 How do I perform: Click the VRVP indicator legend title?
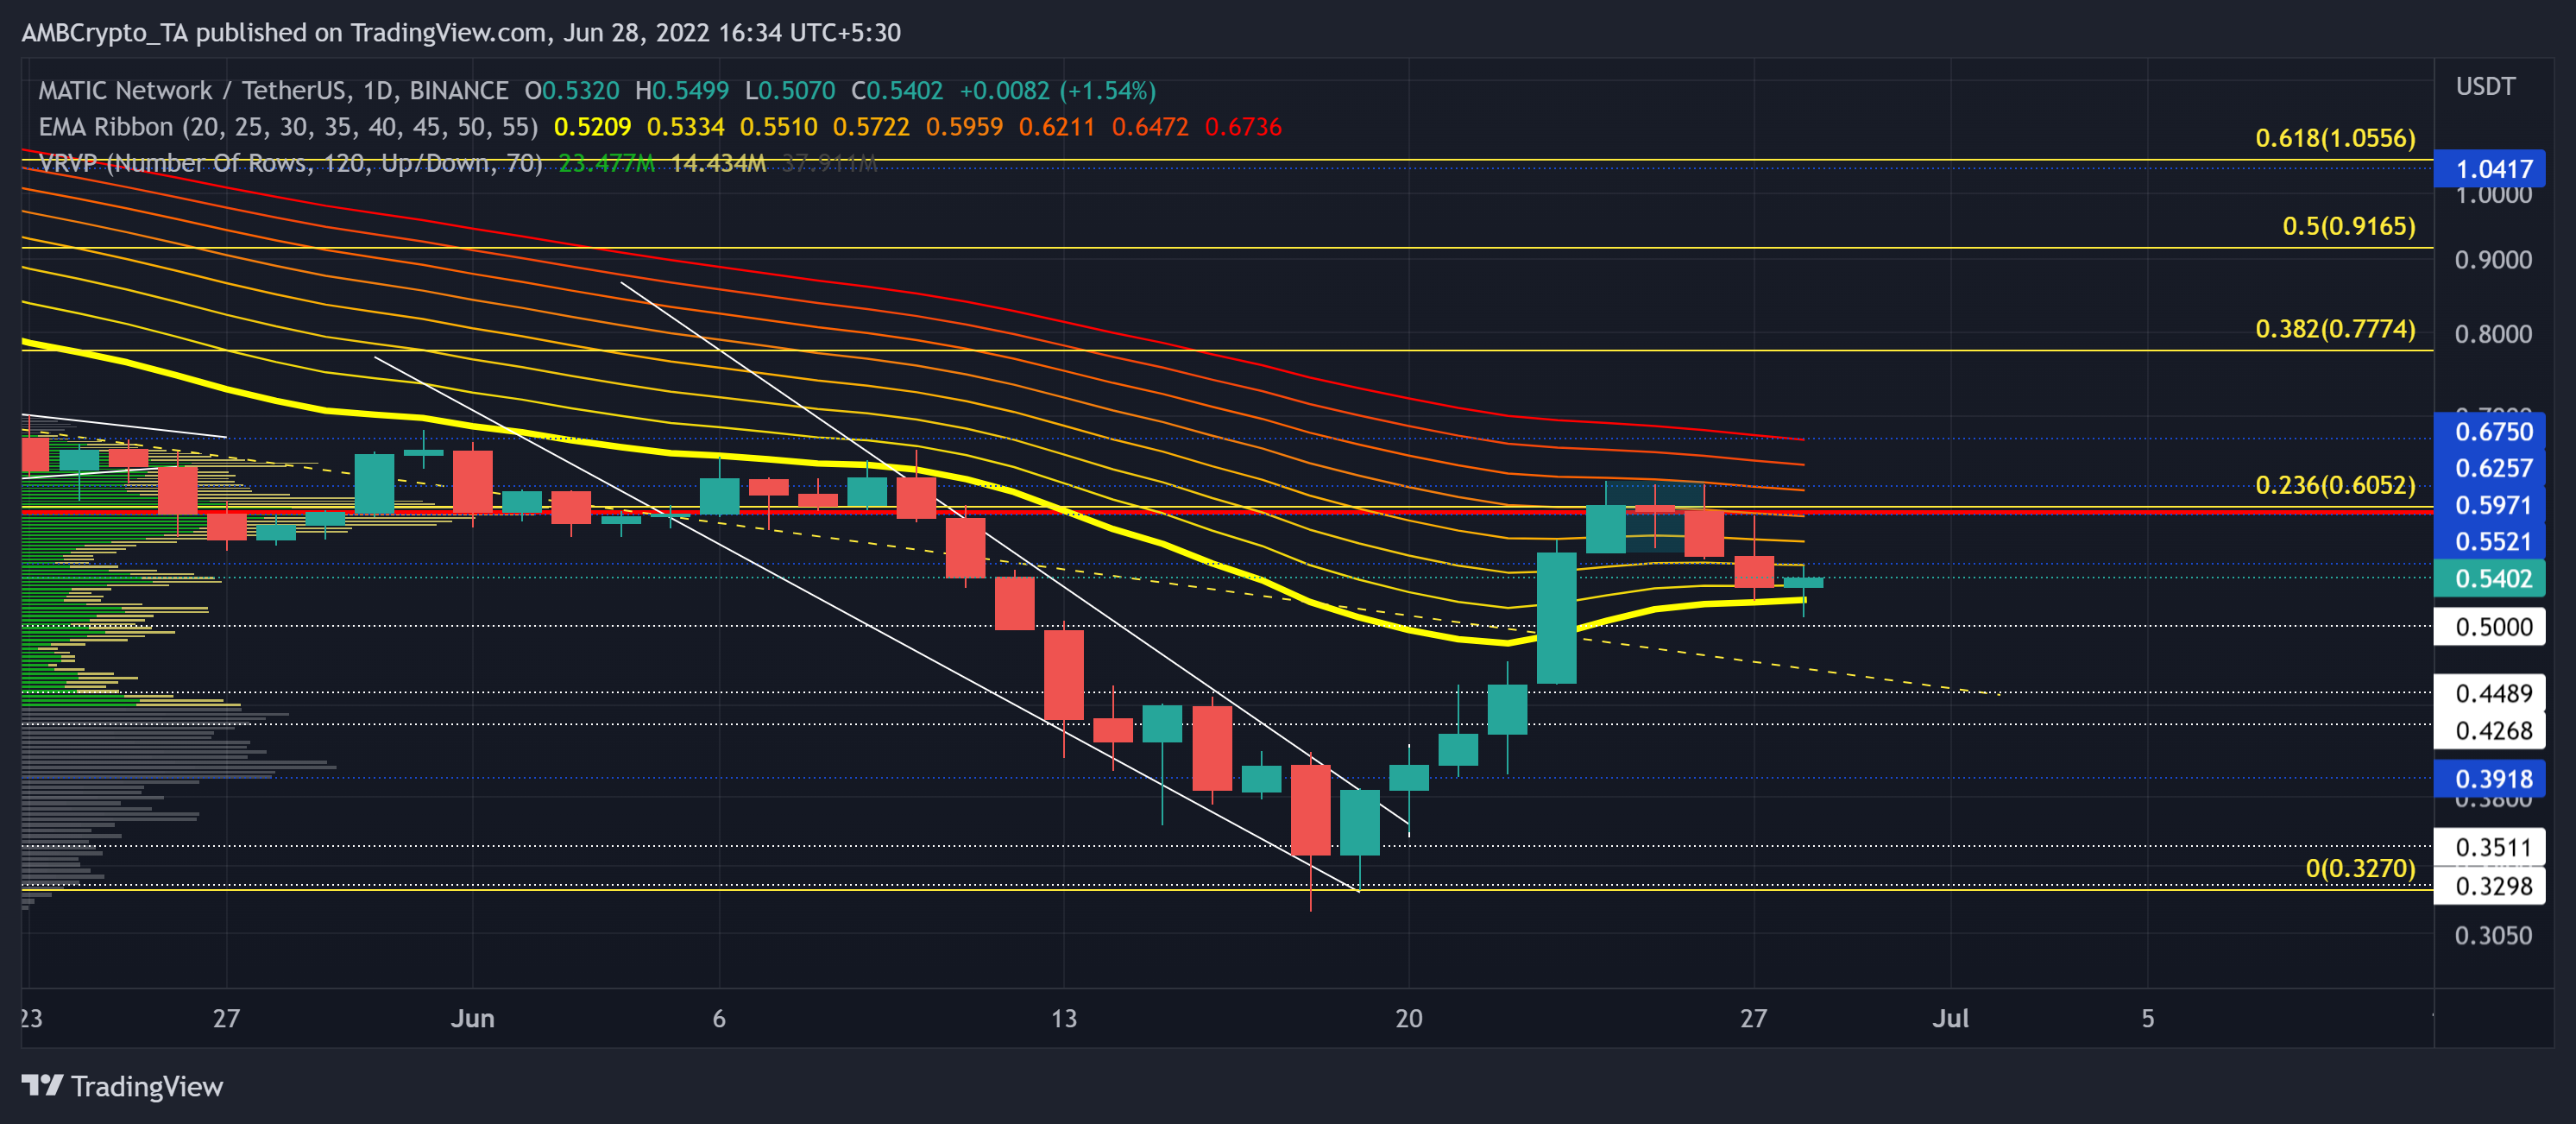pos(290,163)
